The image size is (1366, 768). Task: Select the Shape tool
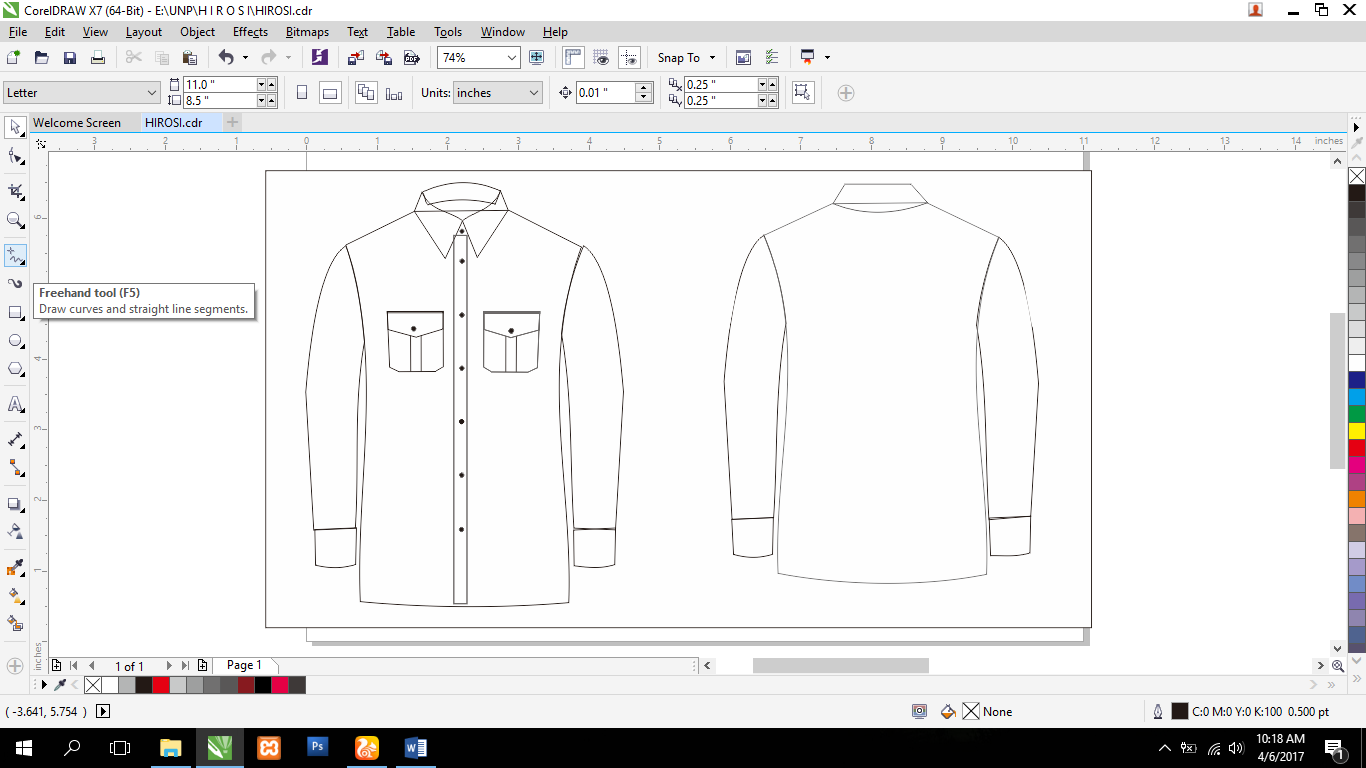tap(14, 156)
